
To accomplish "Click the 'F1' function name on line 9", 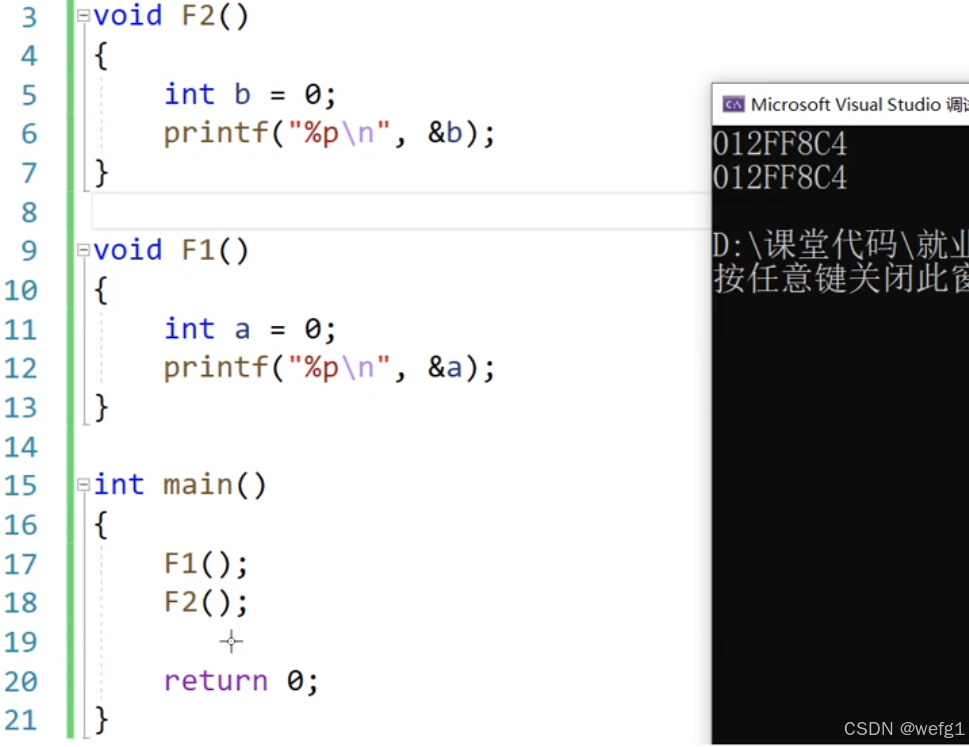I will click(x=198, y=250).
